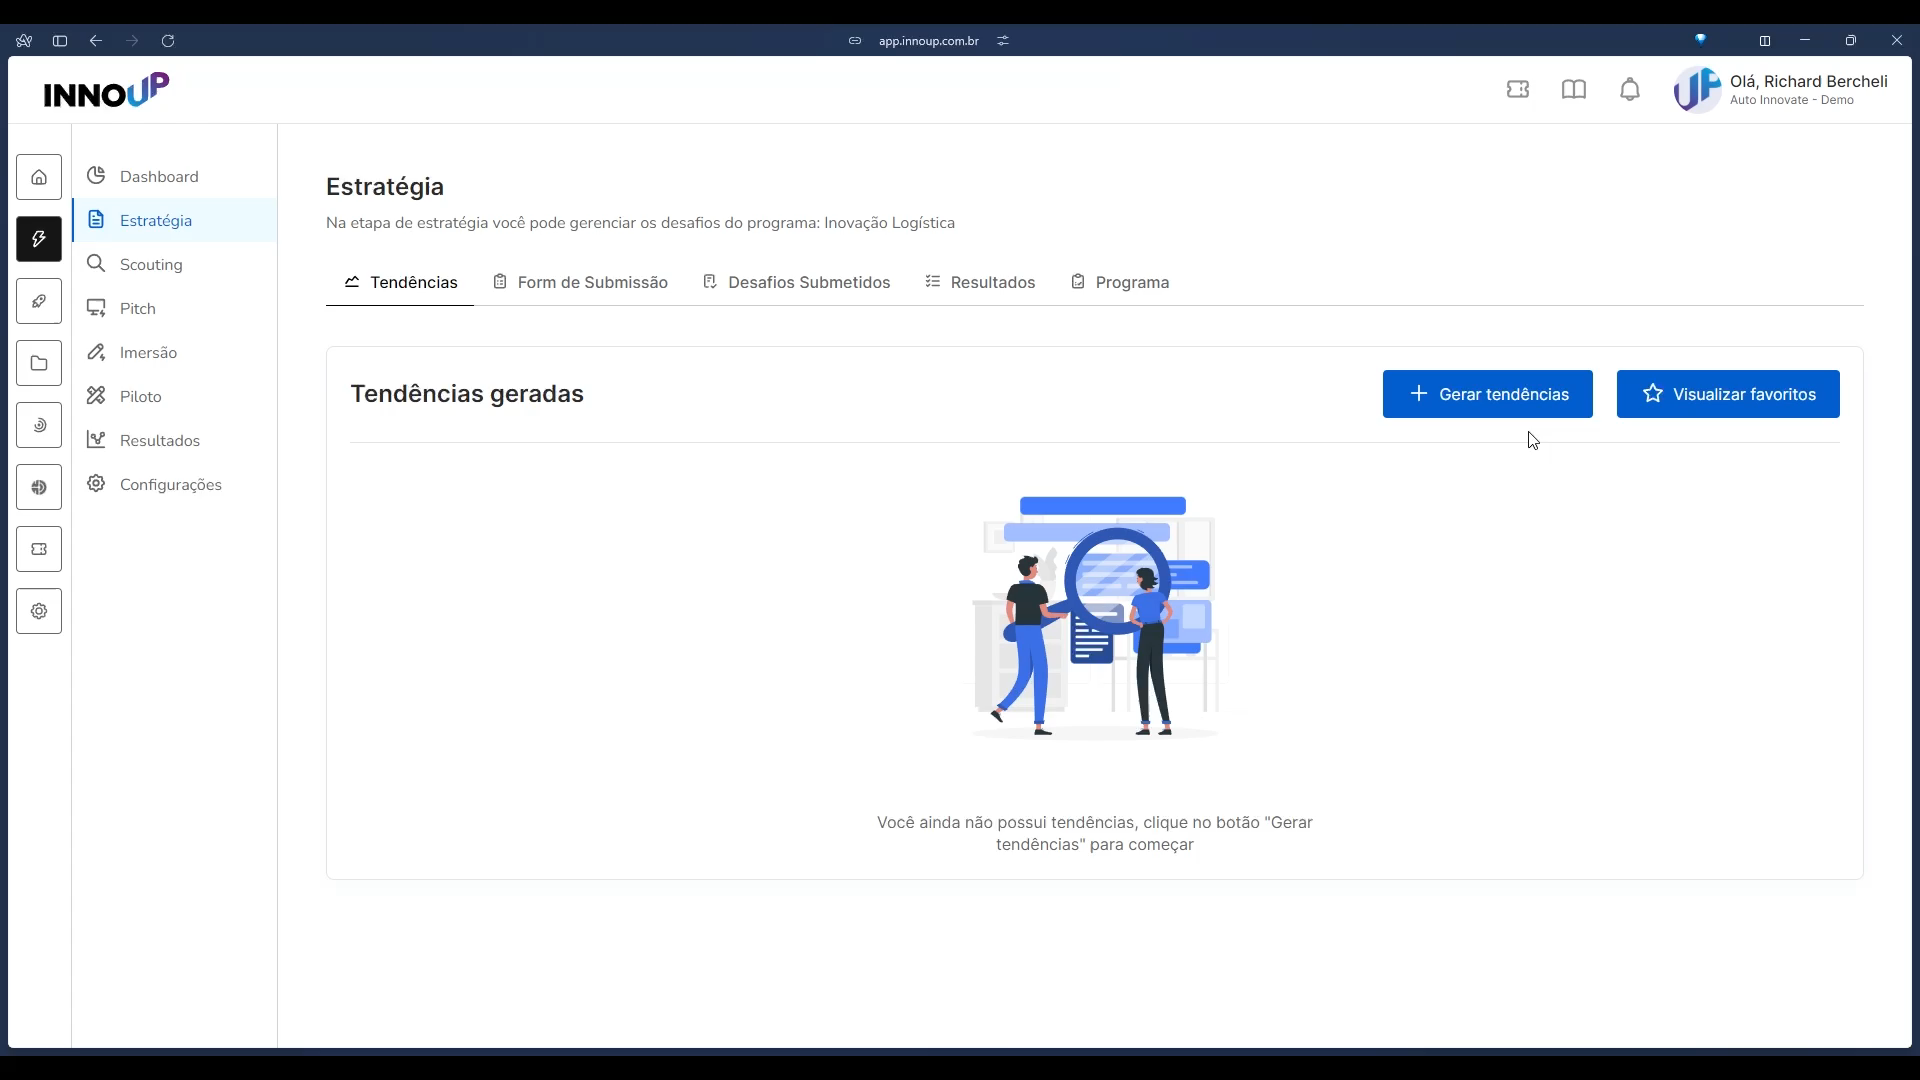The image size is (1920, 1080).
Task: Click the ticket icon in header
Action: [x=1518, y=90]
